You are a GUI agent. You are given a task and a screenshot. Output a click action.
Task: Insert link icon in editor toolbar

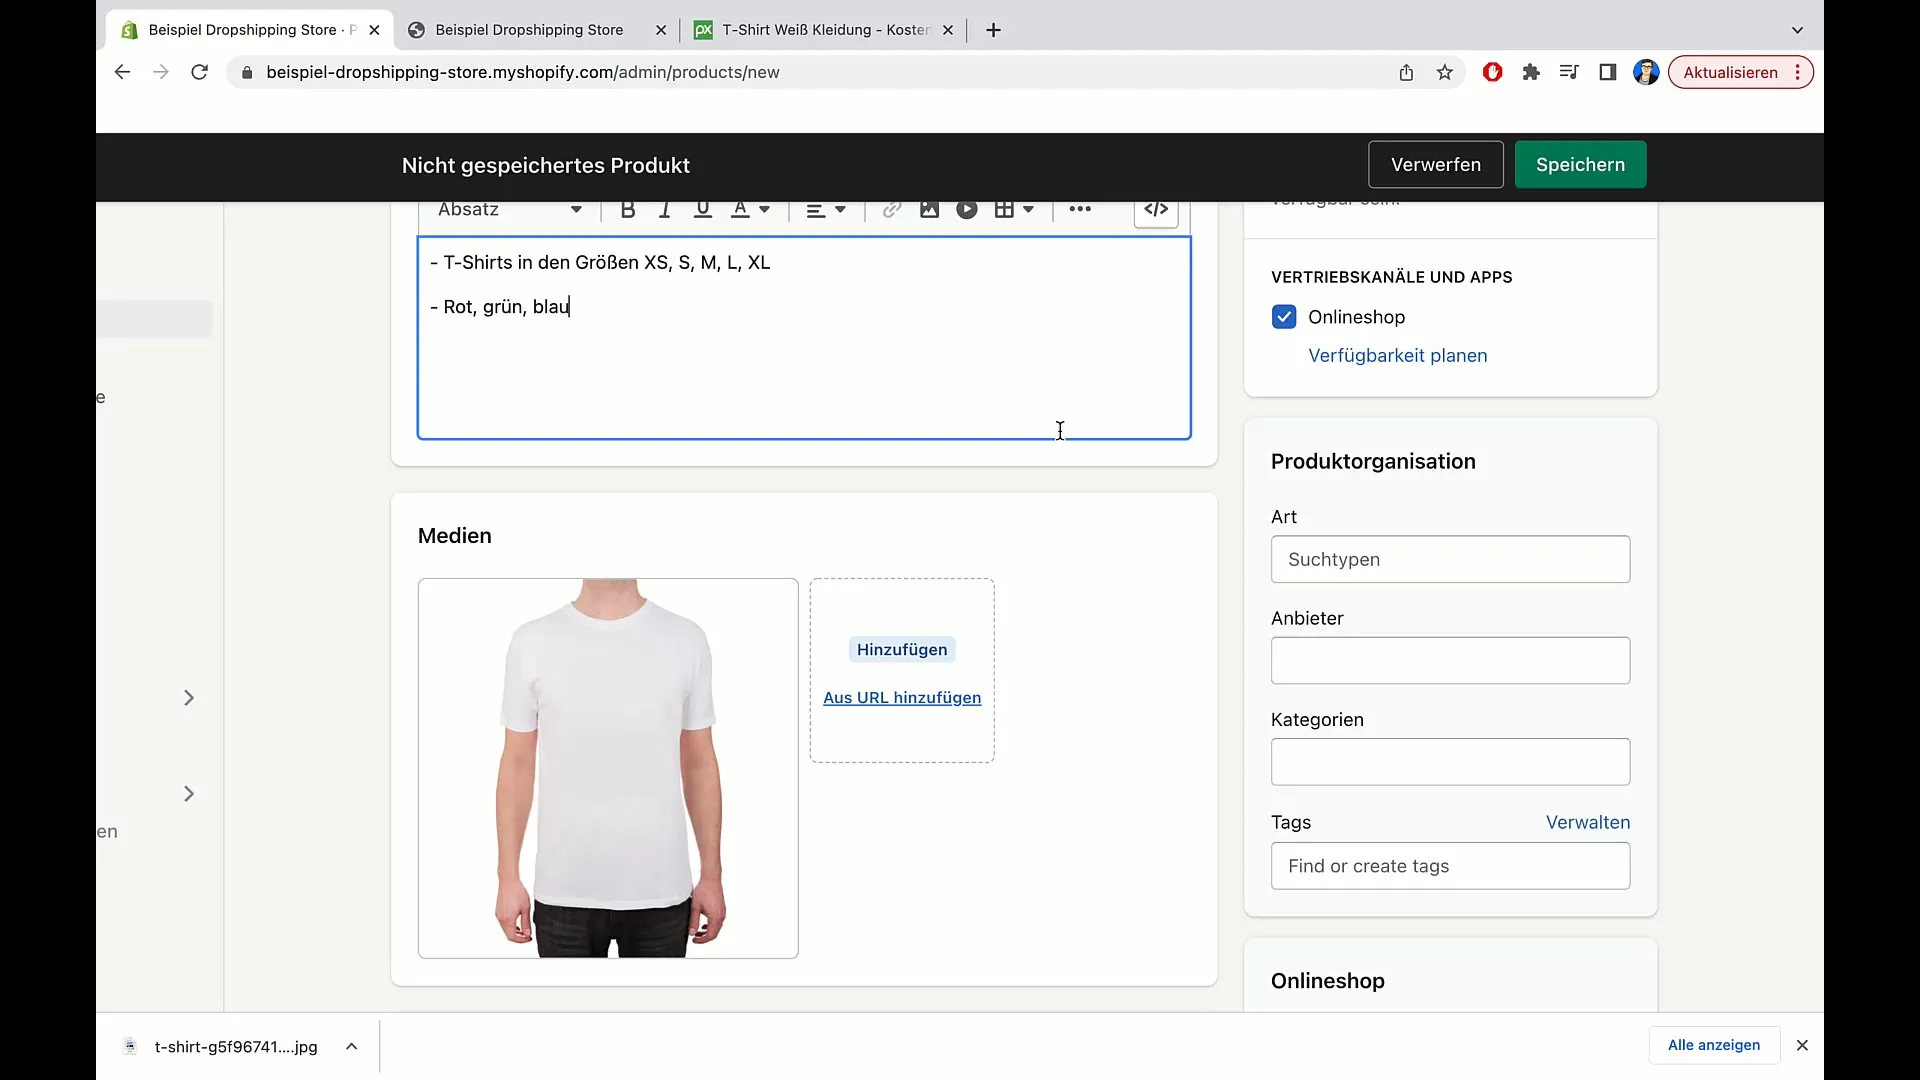click(892, 210)
